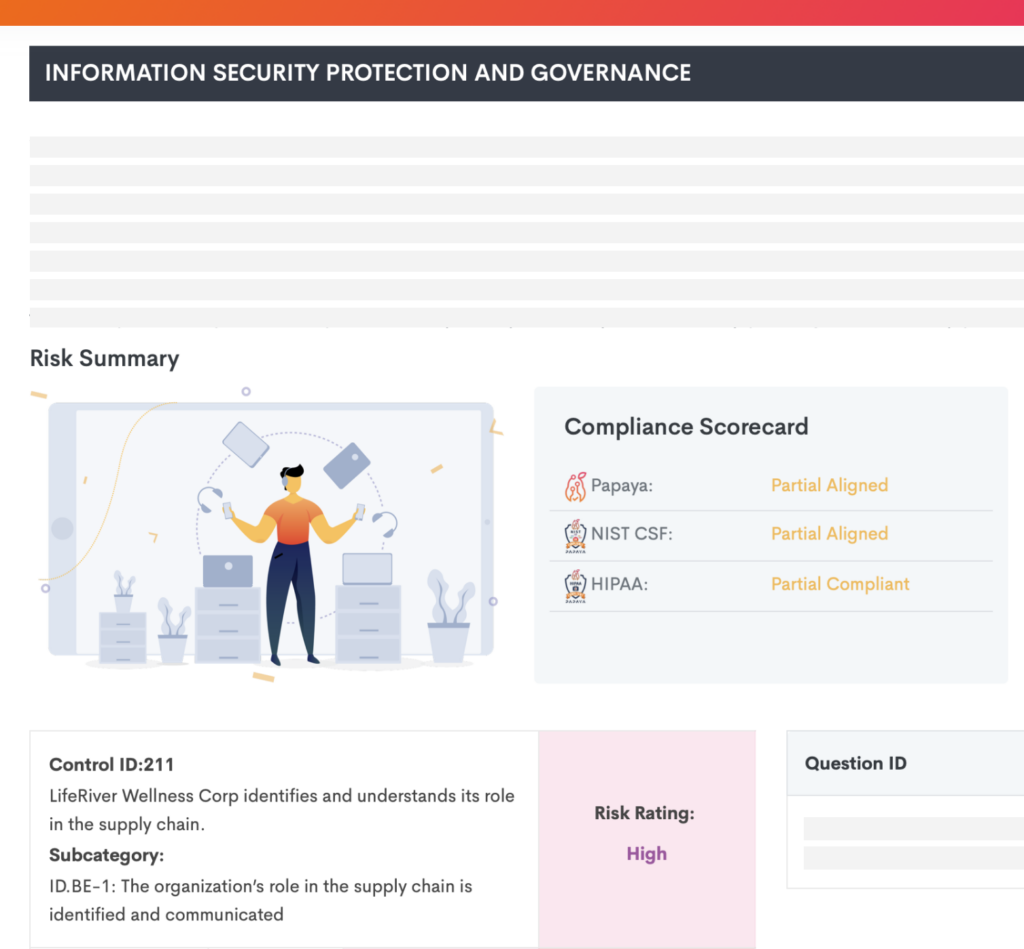1024x949 pixels.
Task: Click the High risk rating label
Action: coord(646,853)
